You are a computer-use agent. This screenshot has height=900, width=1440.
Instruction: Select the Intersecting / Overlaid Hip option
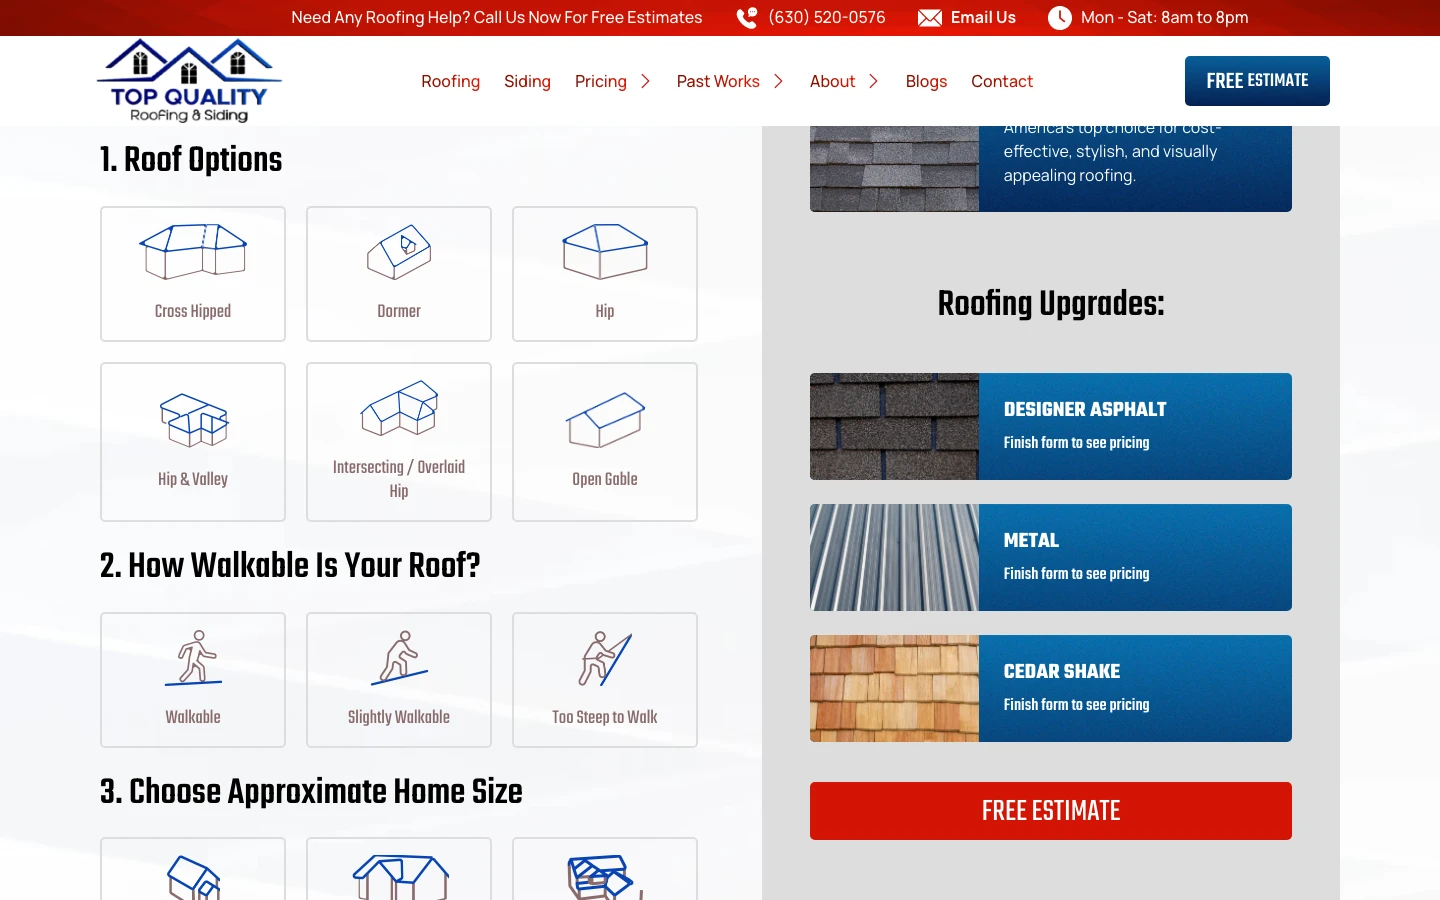click(x=398, y=441)
